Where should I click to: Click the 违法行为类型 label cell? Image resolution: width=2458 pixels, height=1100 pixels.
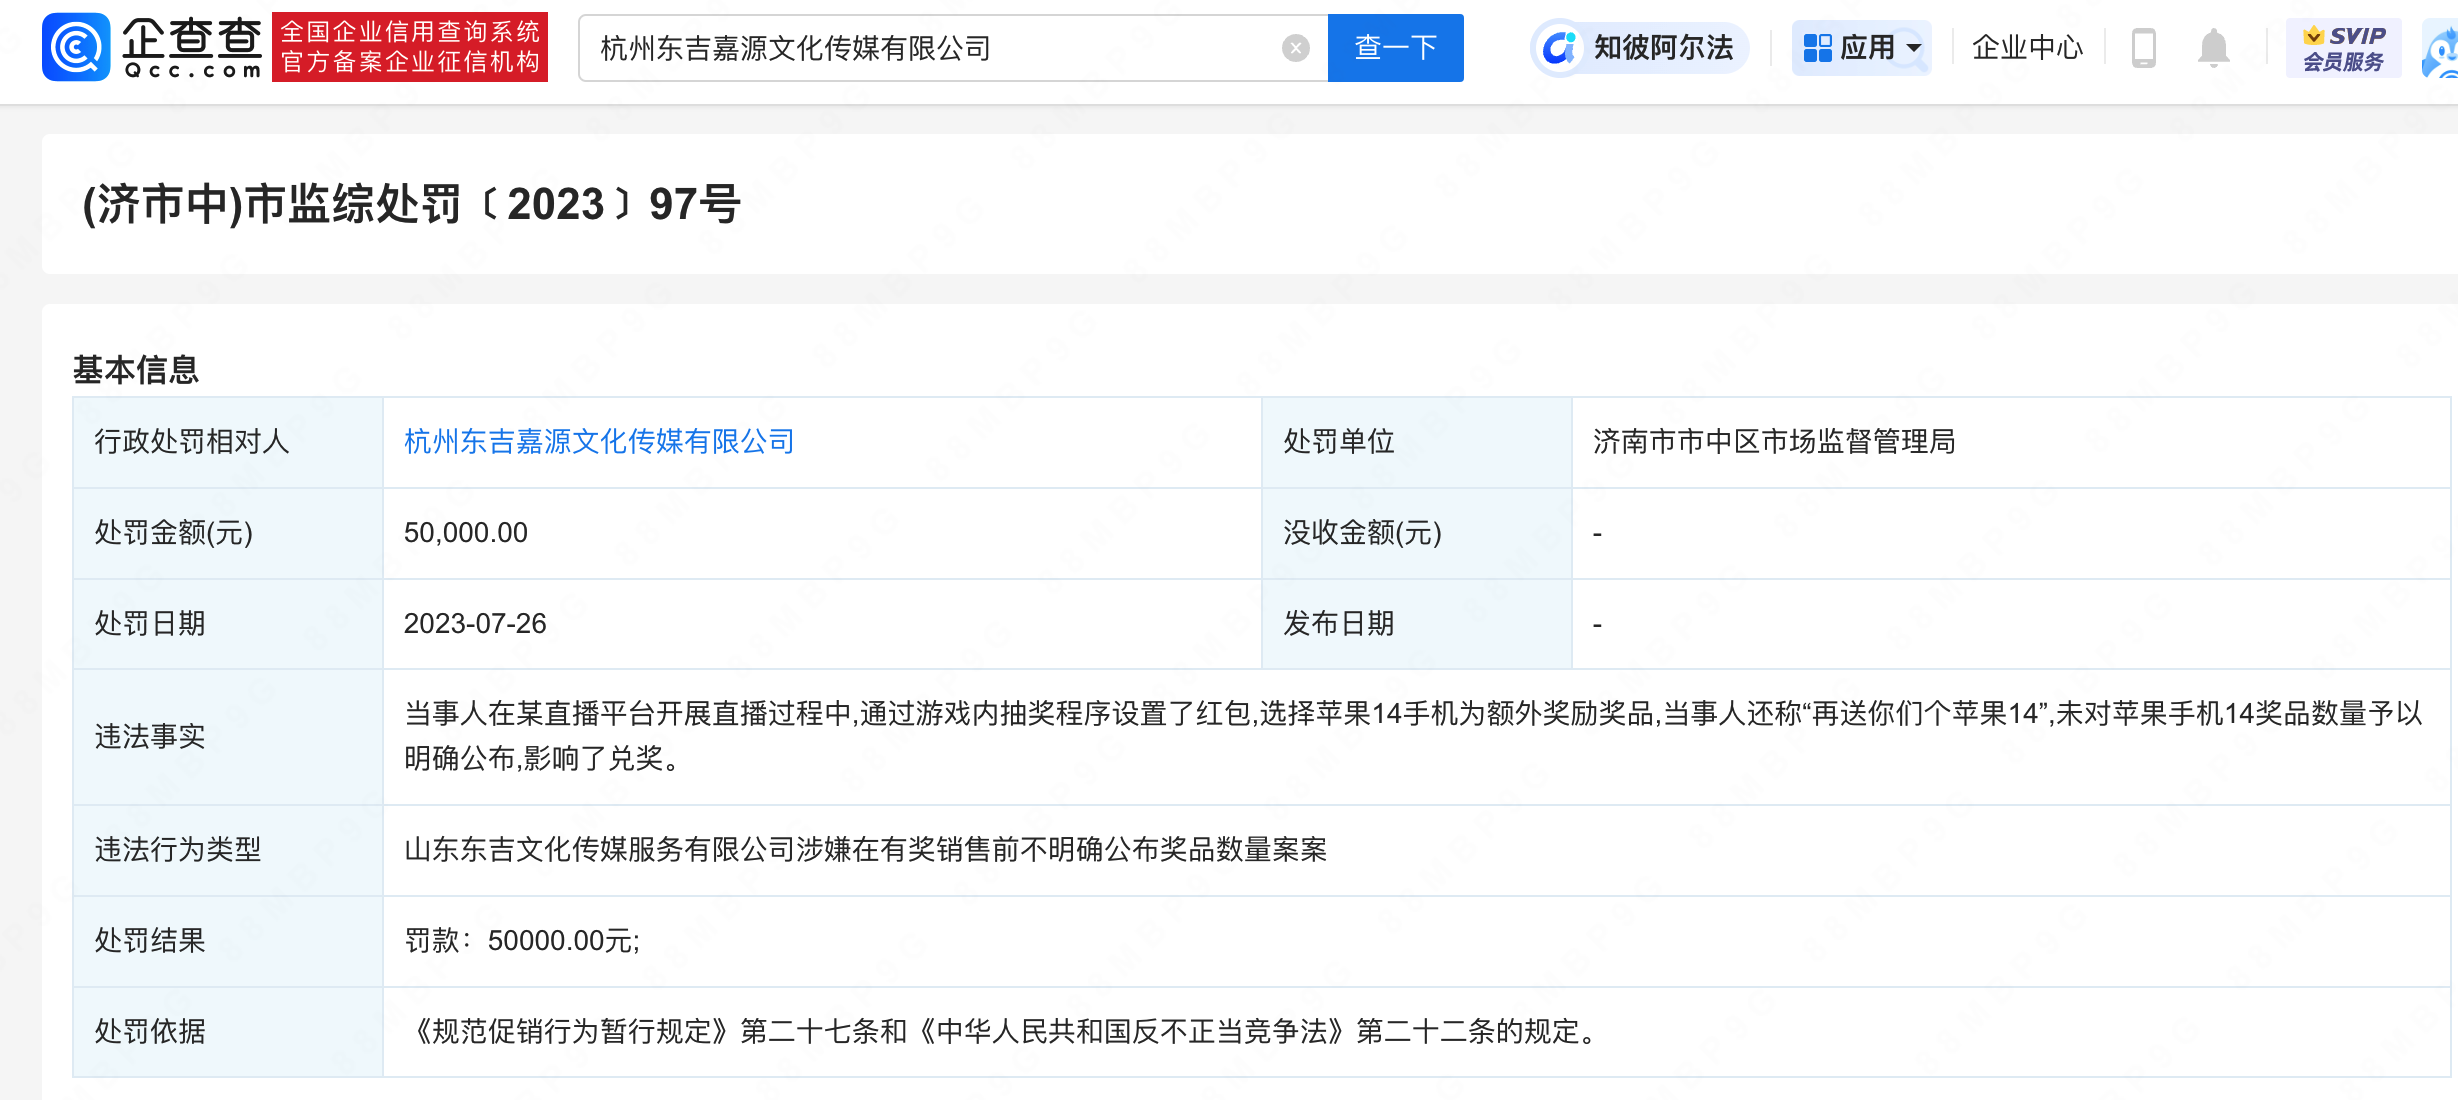(x=228, y=850)
